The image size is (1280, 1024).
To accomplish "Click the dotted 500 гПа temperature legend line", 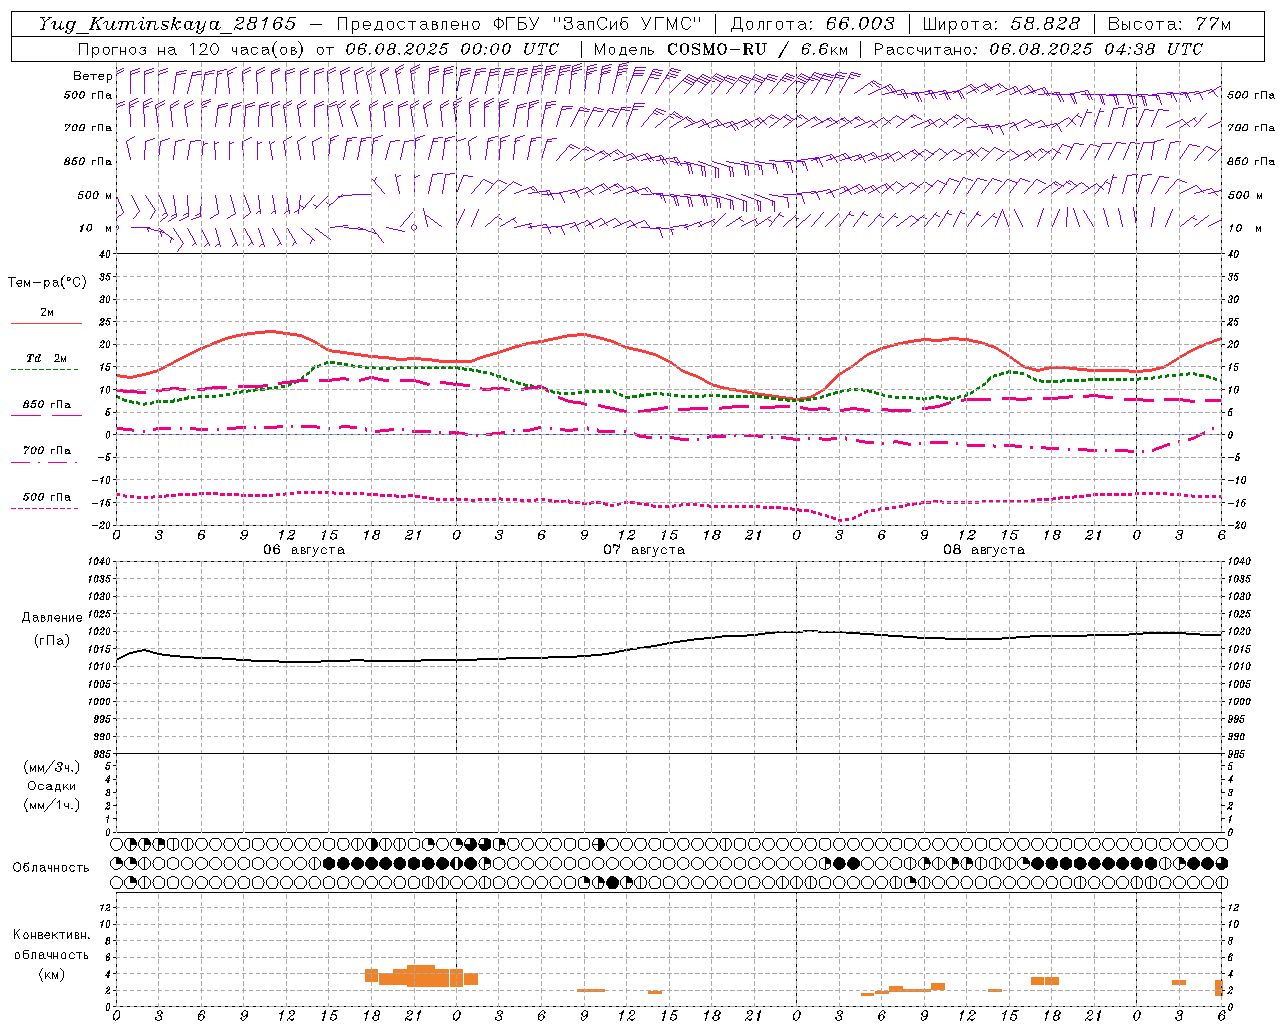I will point(44,508).
